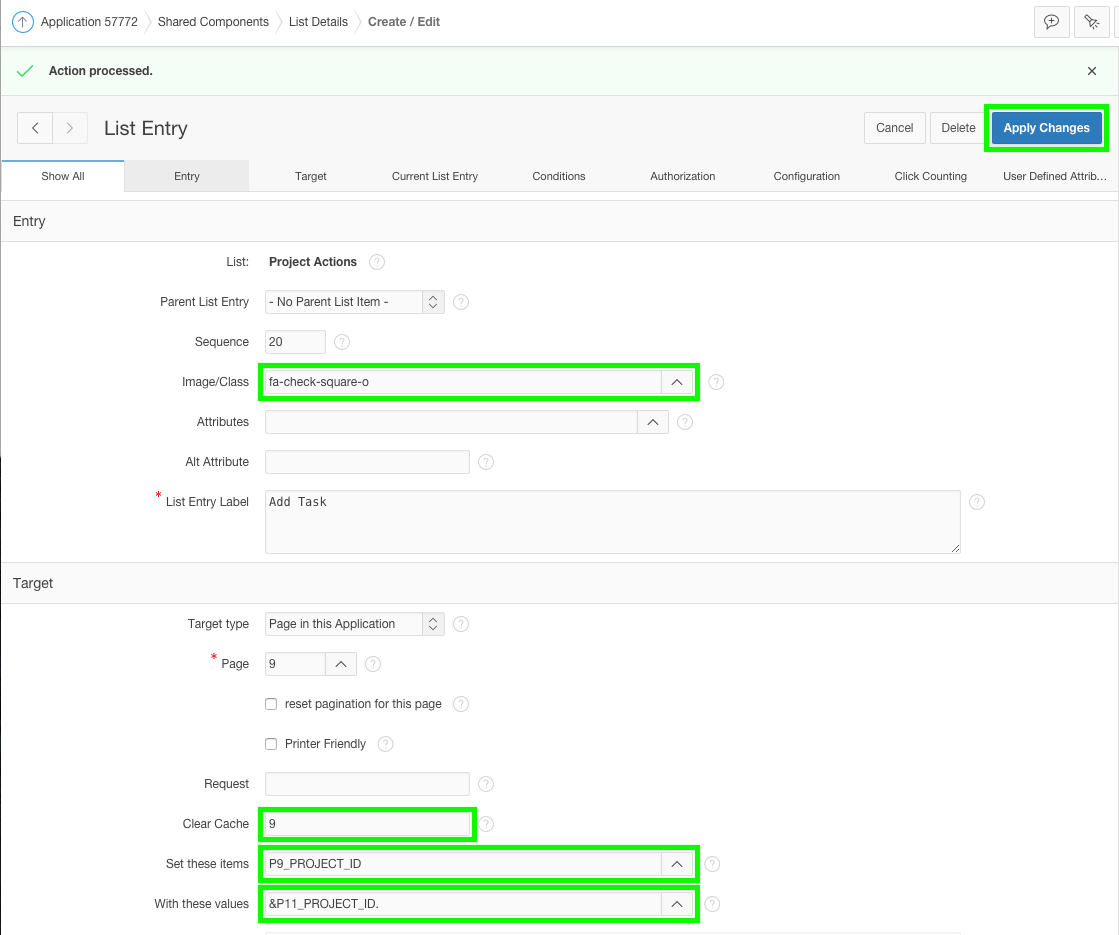The image size is (1119, 935).
Task: Open the Parent List Entry dropdown
Action: click(355, 302)
